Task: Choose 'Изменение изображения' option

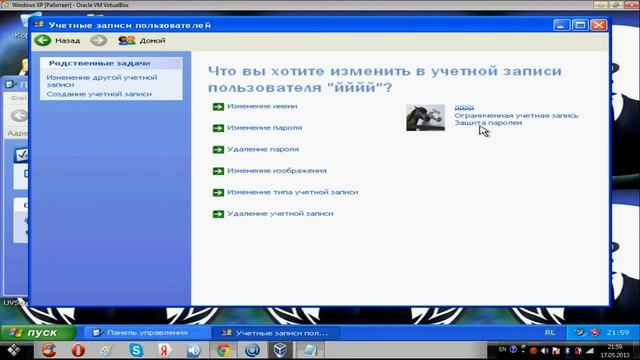Action: click(x=277, y=171)
